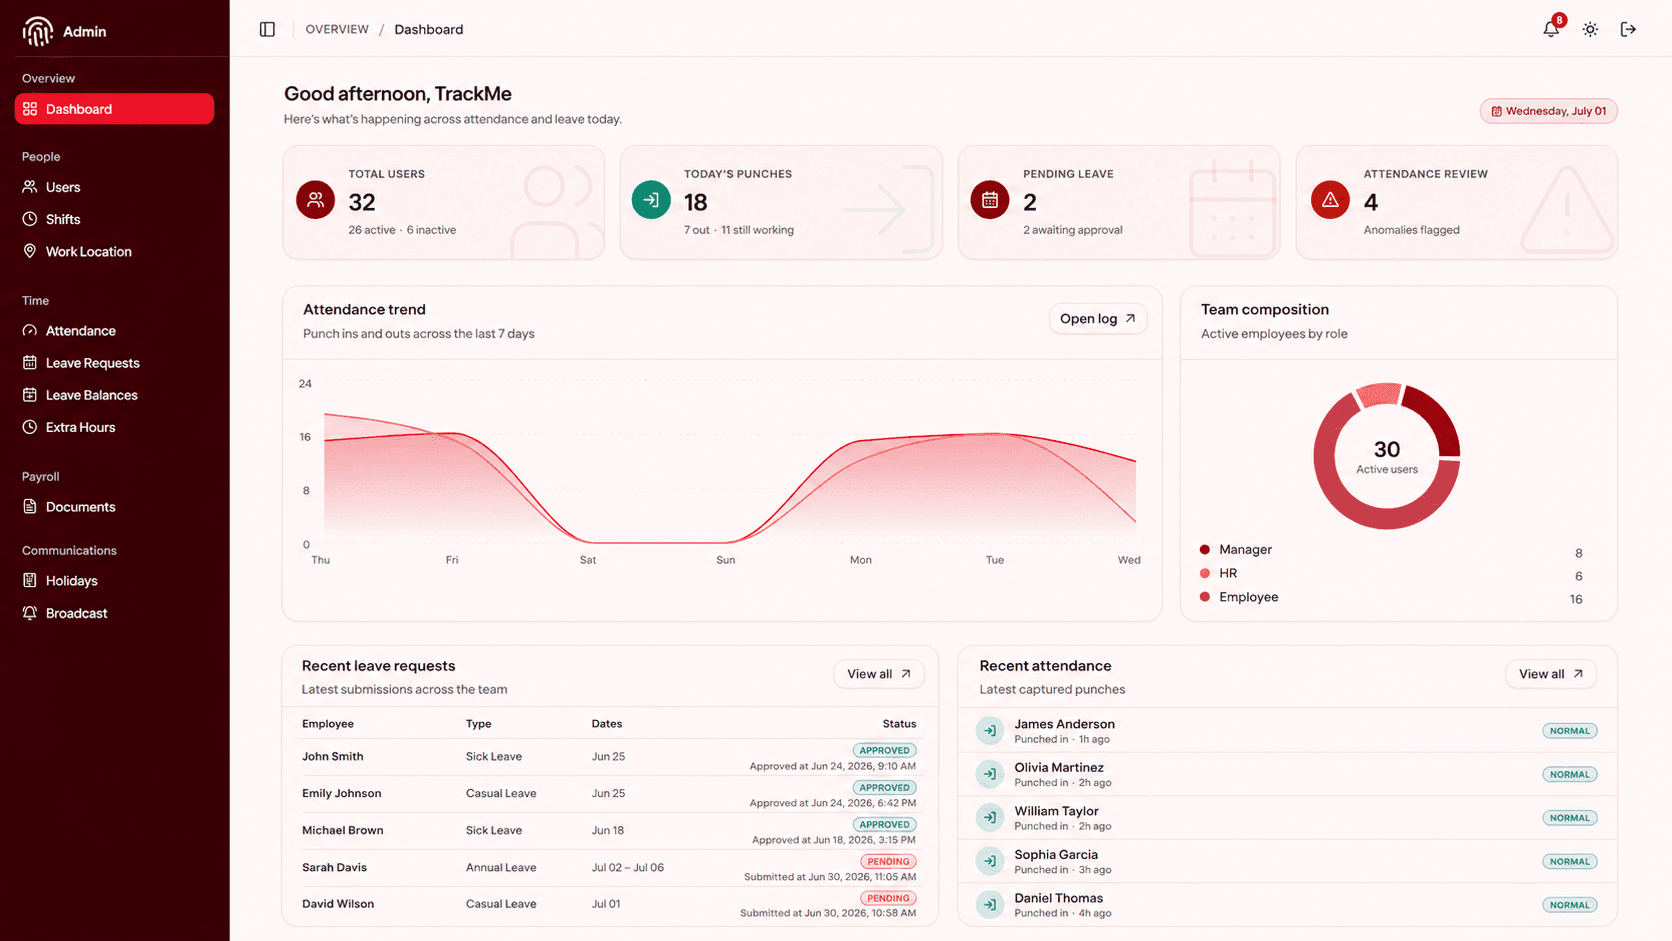Click the OVERVIEW breadcrumb link
Viewport: 1672px width, 941px height.
click(x=337, y=29)
